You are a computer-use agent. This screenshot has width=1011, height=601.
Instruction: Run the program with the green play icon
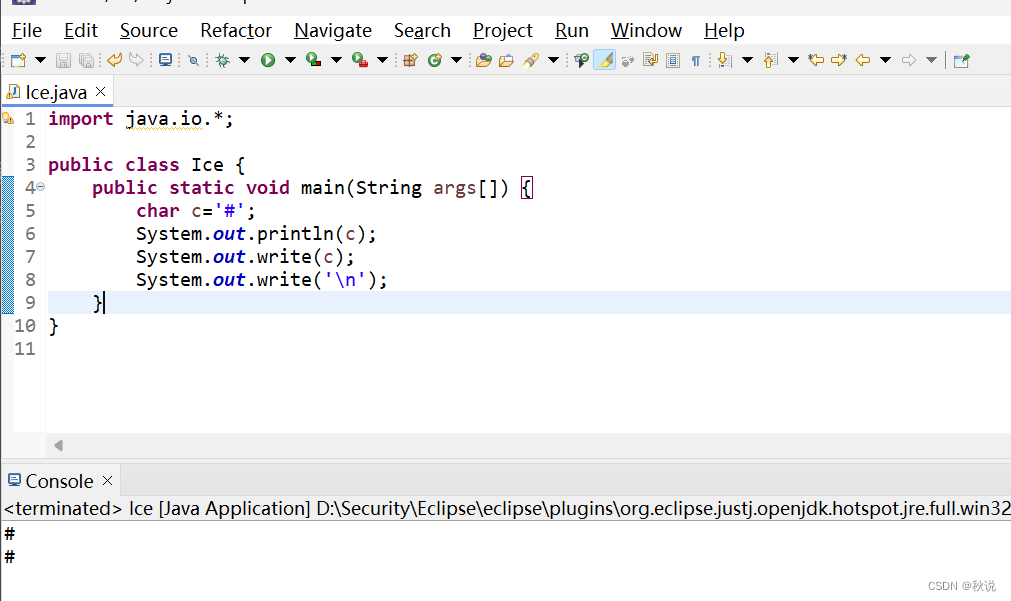[x=268, y=60]
